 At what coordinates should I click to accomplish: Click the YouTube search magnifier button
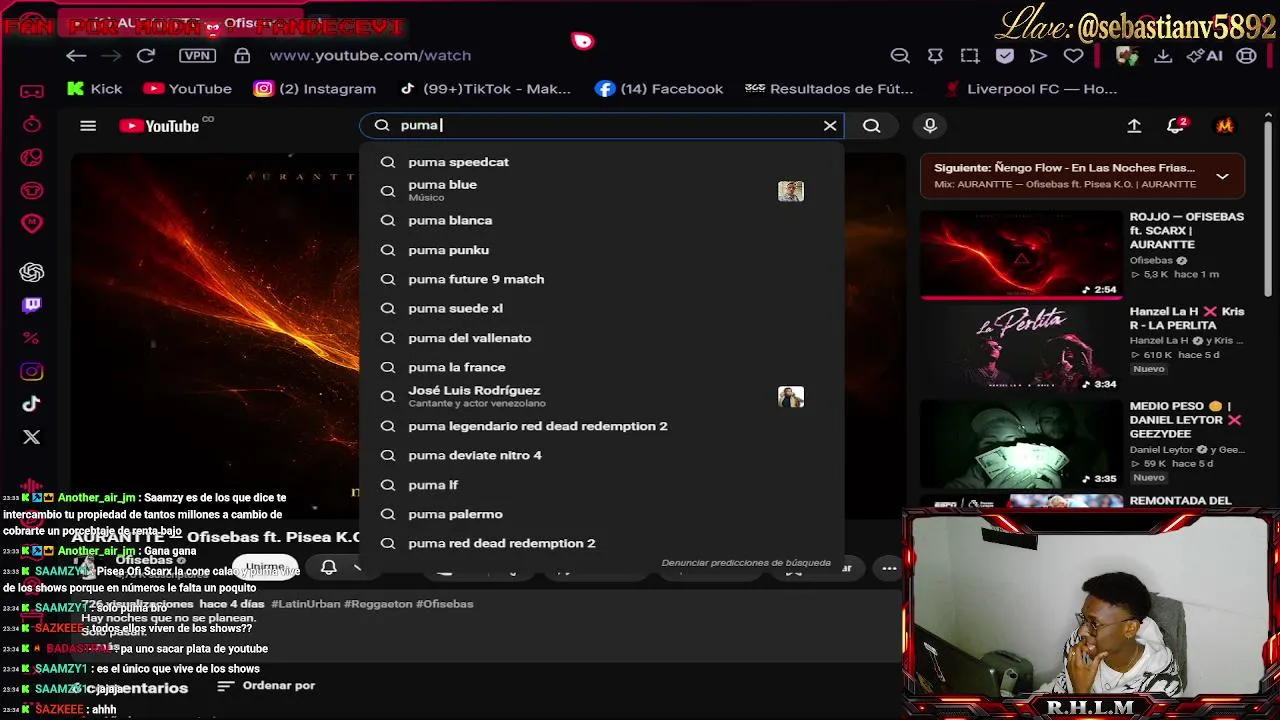pos(872,125)
